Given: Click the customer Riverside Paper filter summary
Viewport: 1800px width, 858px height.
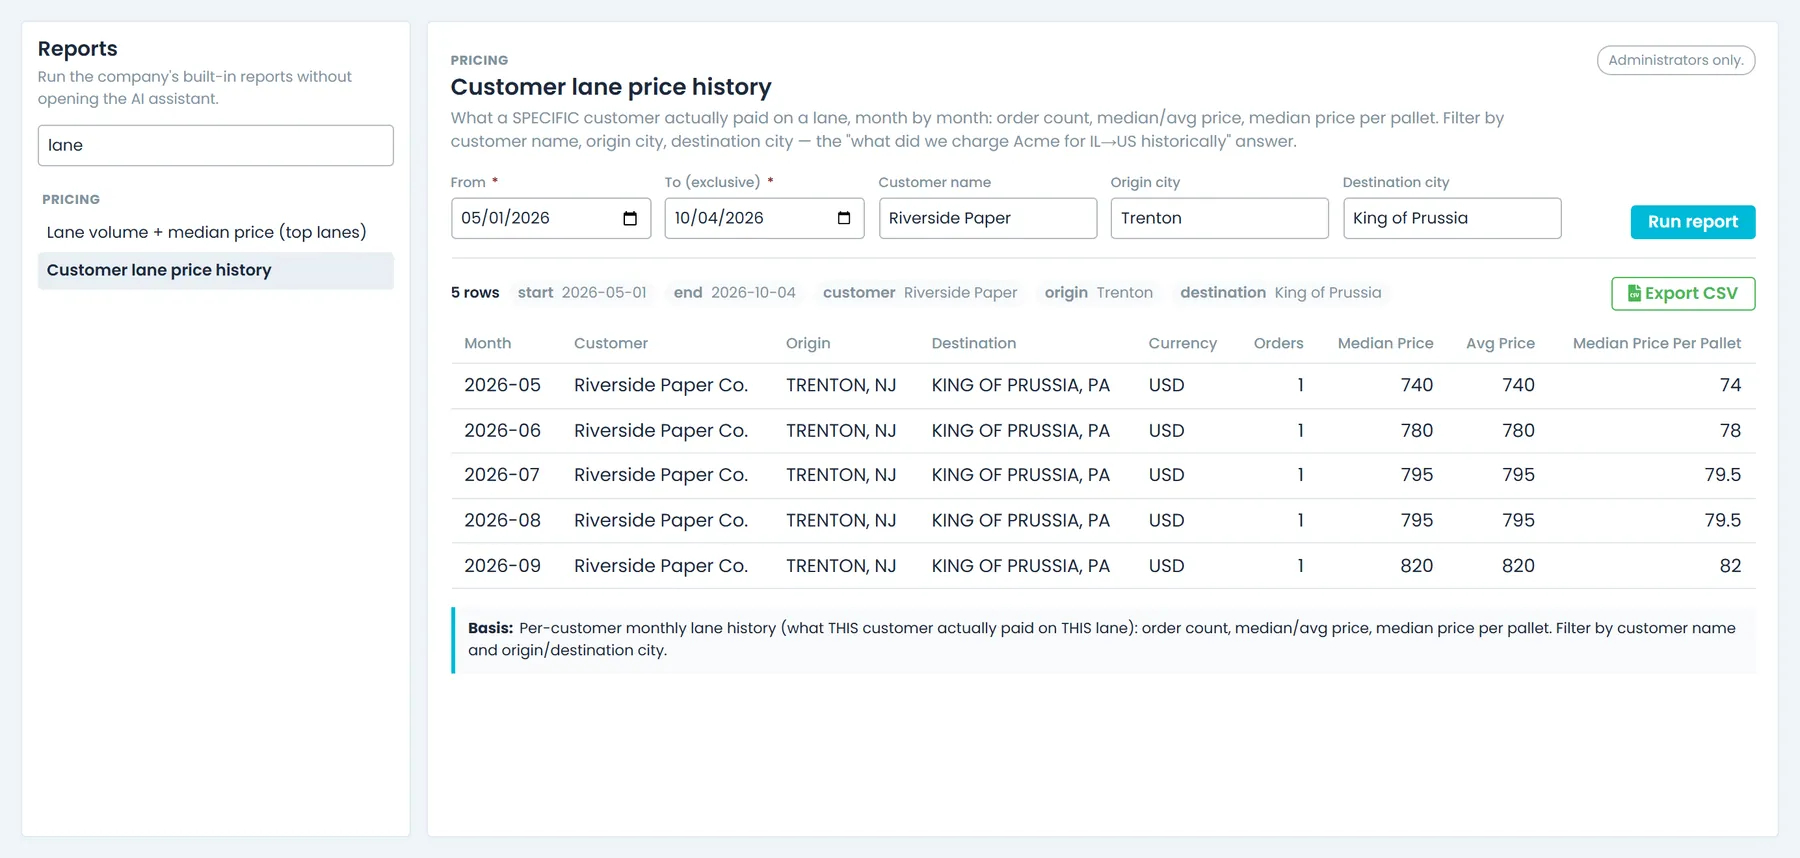Looking at the screenshot, I should tap(920, 293).
